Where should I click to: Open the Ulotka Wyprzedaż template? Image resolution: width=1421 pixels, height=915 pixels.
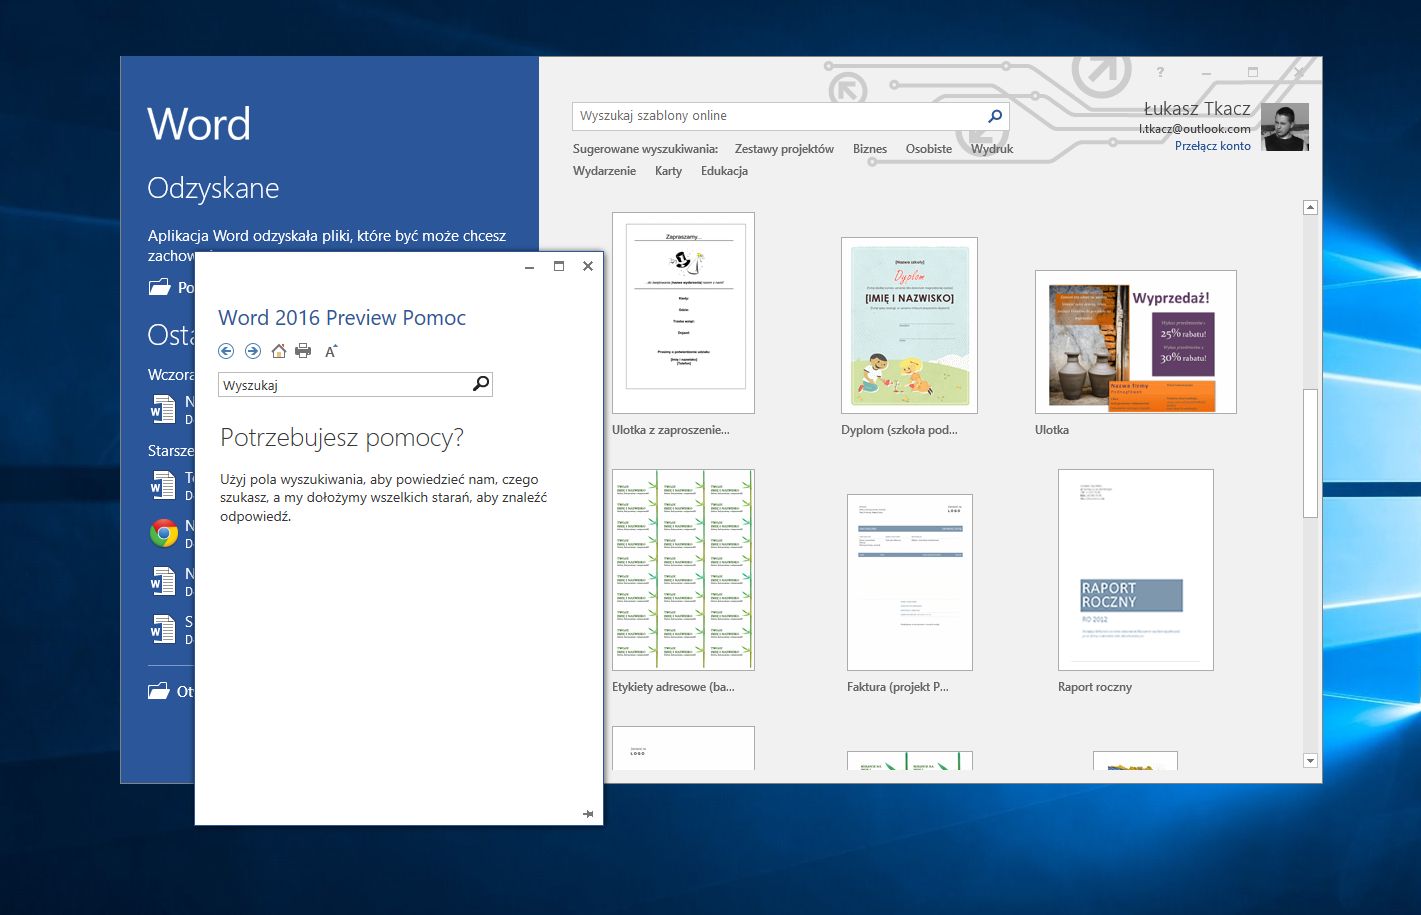(1136, 342)
